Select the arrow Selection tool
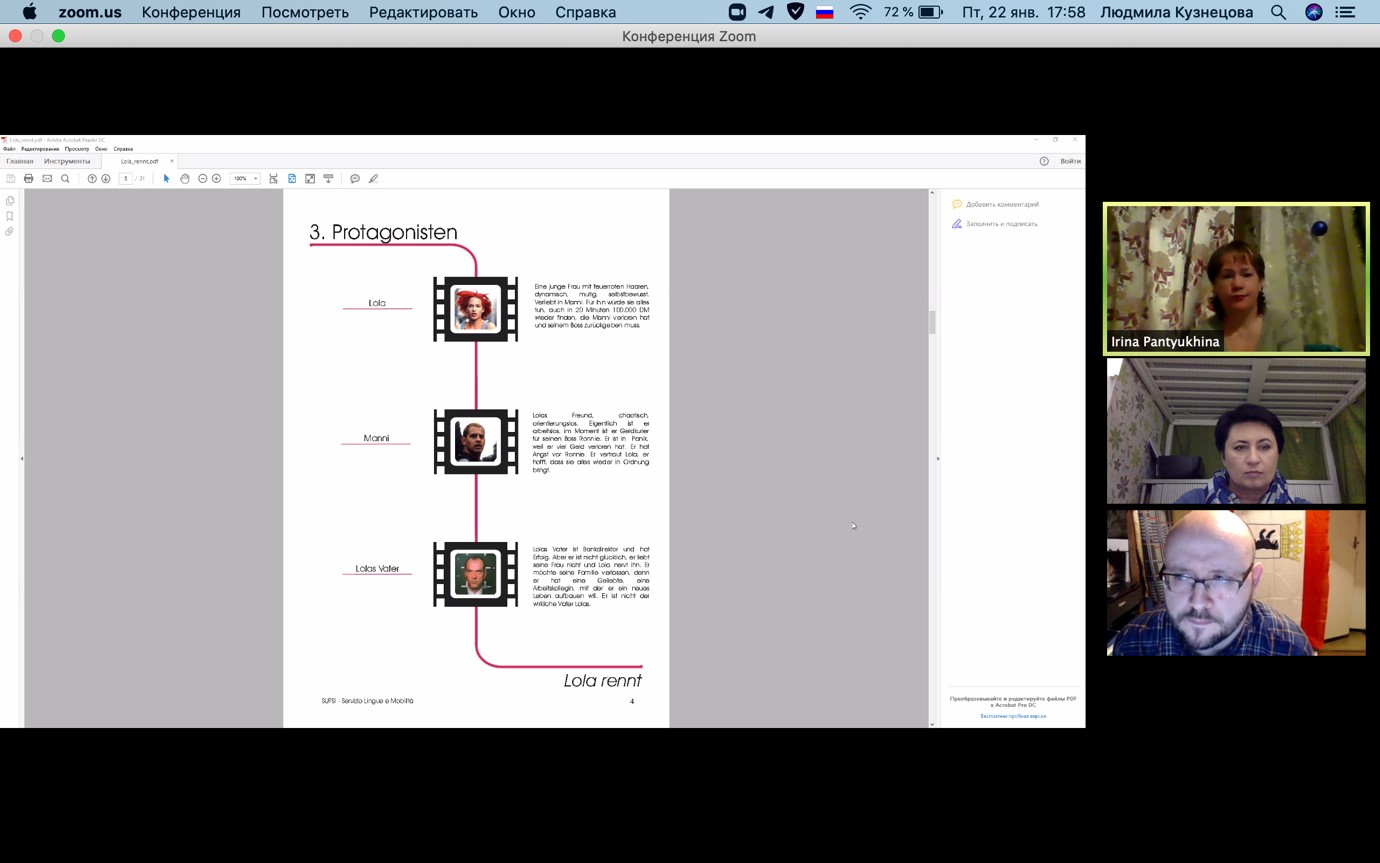 click(166, 179)
